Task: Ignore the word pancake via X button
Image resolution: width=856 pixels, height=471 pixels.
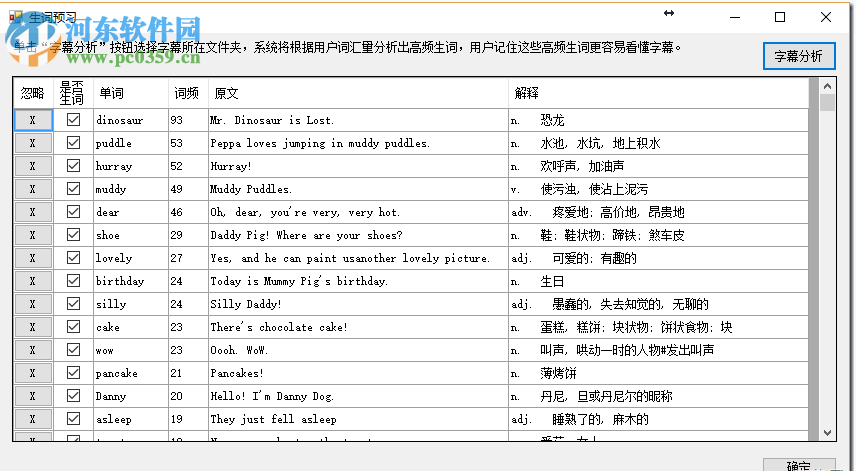Action: pyautogui.click(x=33, y=373)
